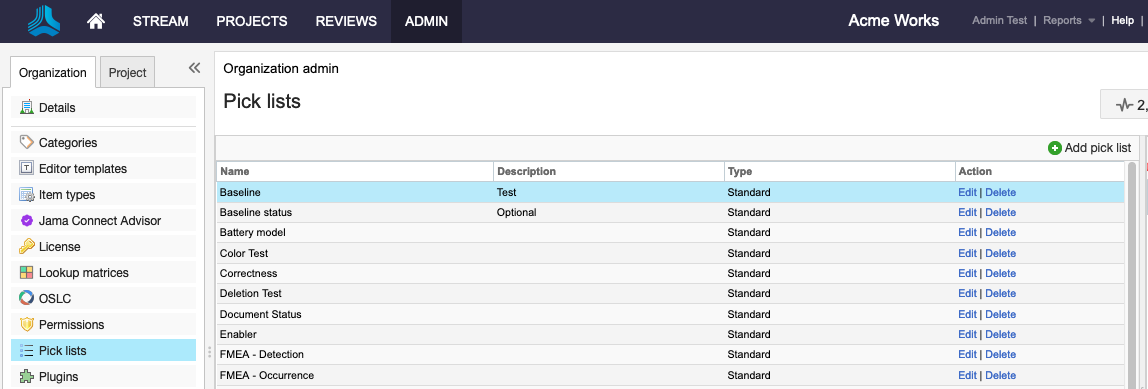Image resolution: width=1148 pixels, height=389 pixels.
Task: Click the green plus Add icon
Action: coord(1054,148)
